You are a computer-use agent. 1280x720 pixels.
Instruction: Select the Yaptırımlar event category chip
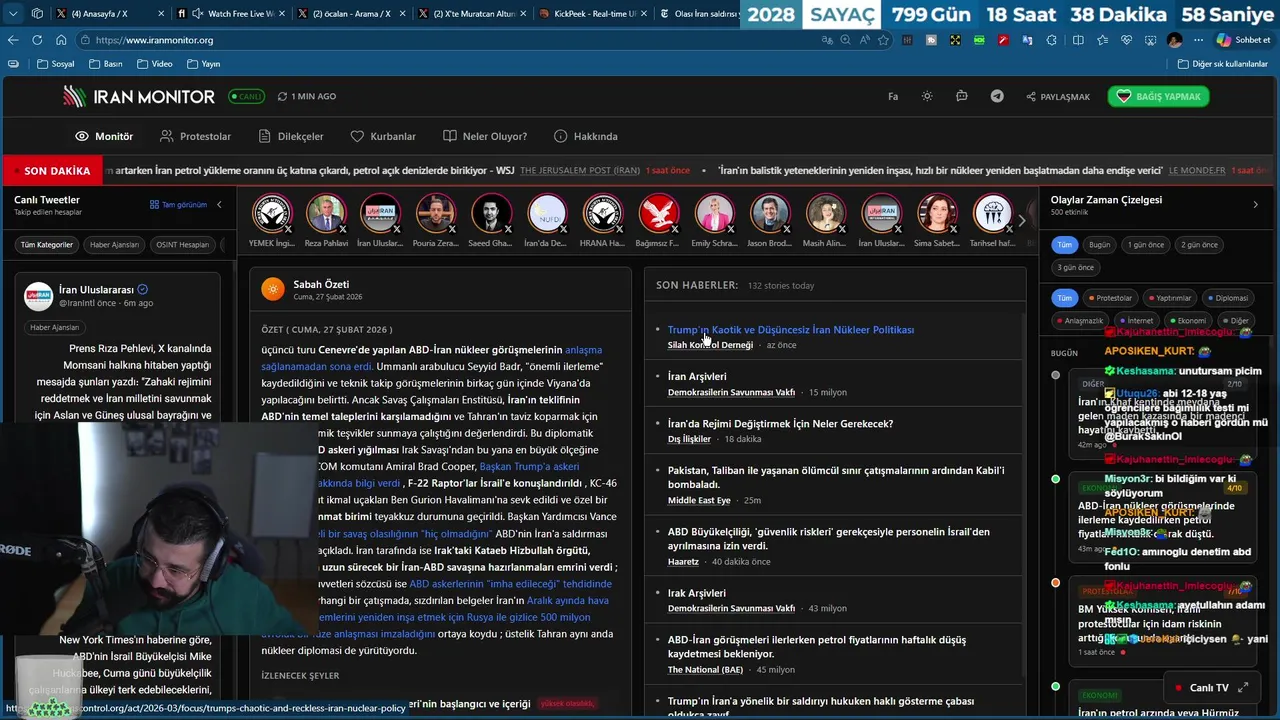1169,298
